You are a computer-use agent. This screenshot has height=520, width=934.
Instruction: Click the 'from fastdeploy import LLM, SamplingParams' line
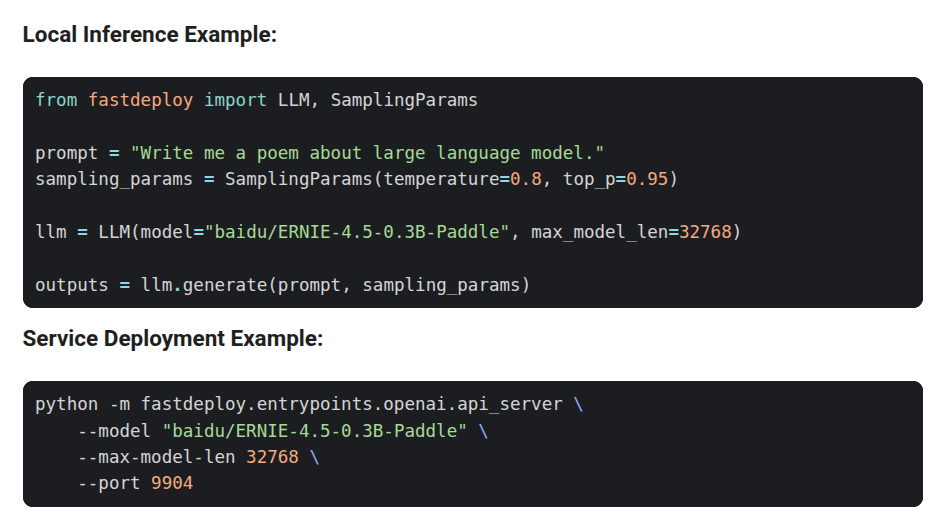(x=256, y=100)
